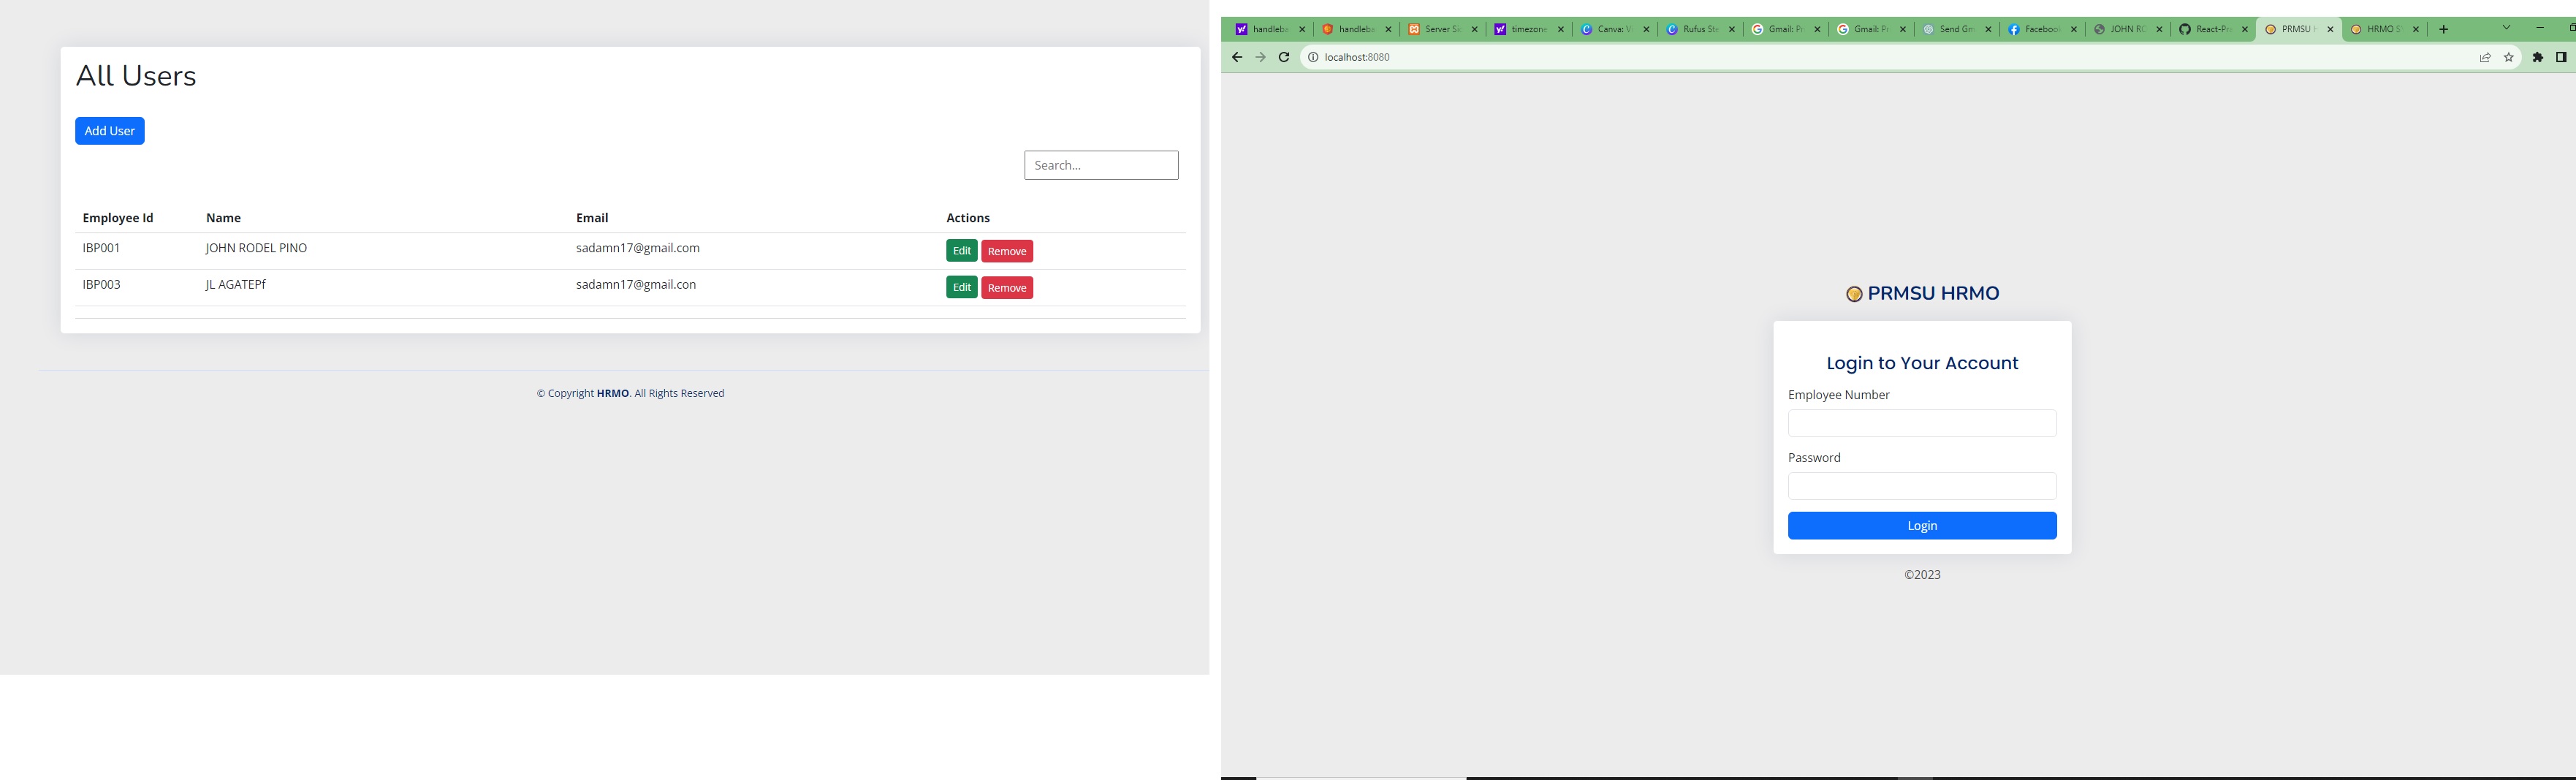This screenshot has width=2576, height=780.
Task: Focus the Employee Number field
Action: coord(1921,423)
